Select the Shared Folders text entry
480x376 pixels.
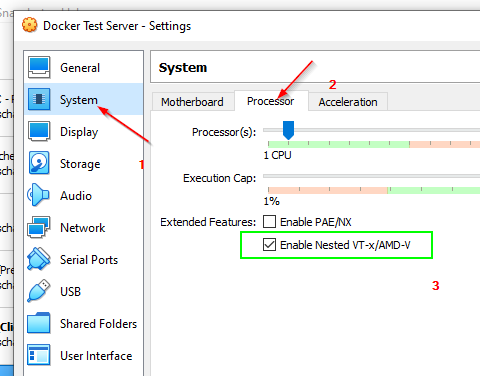(98, 324)
